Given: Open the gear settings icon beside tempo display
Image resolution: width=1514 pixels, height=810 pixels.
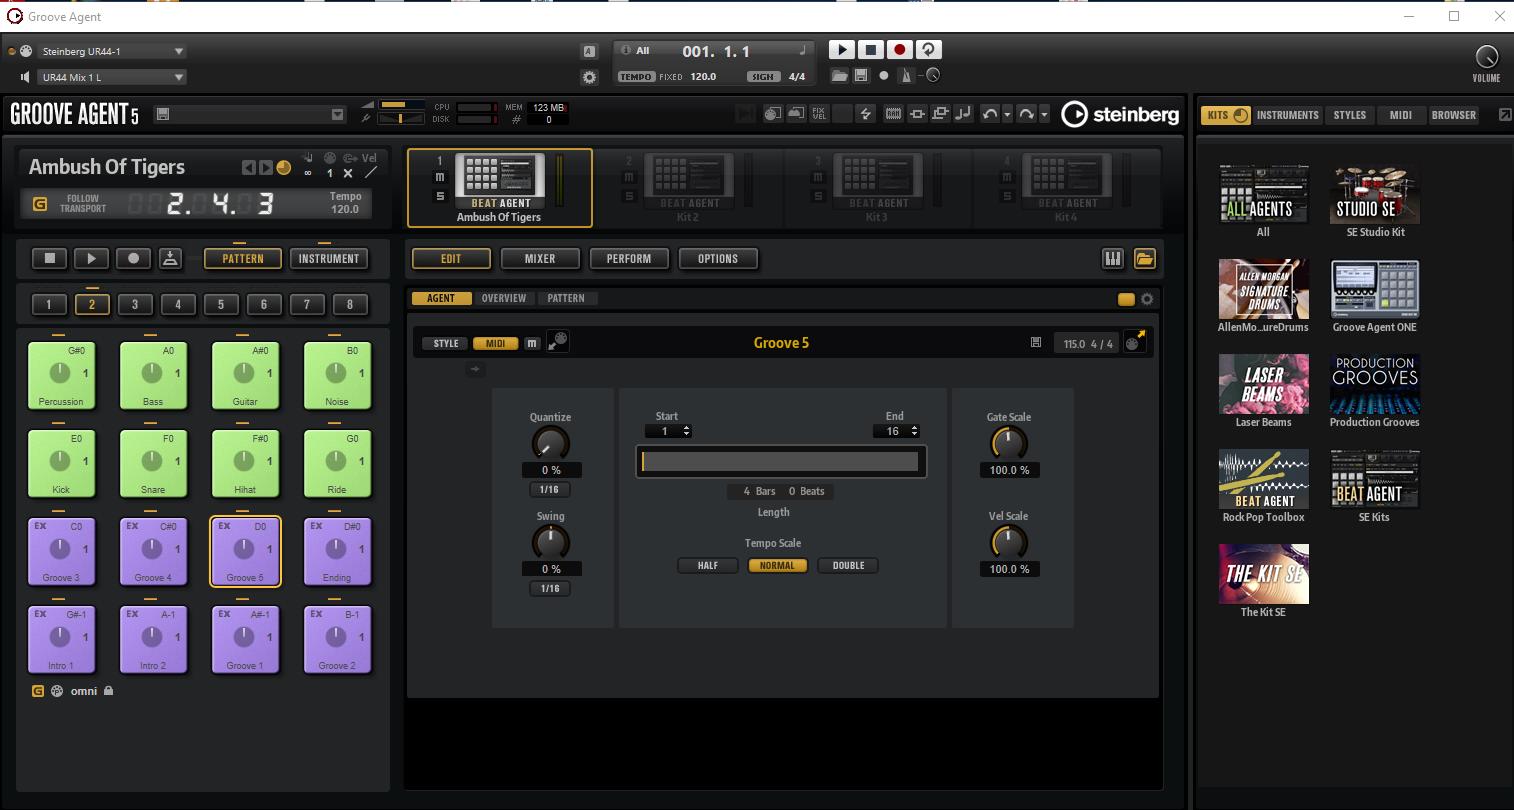Looking at the screenshot, I should pyautogui.click(x=590, y=77).
